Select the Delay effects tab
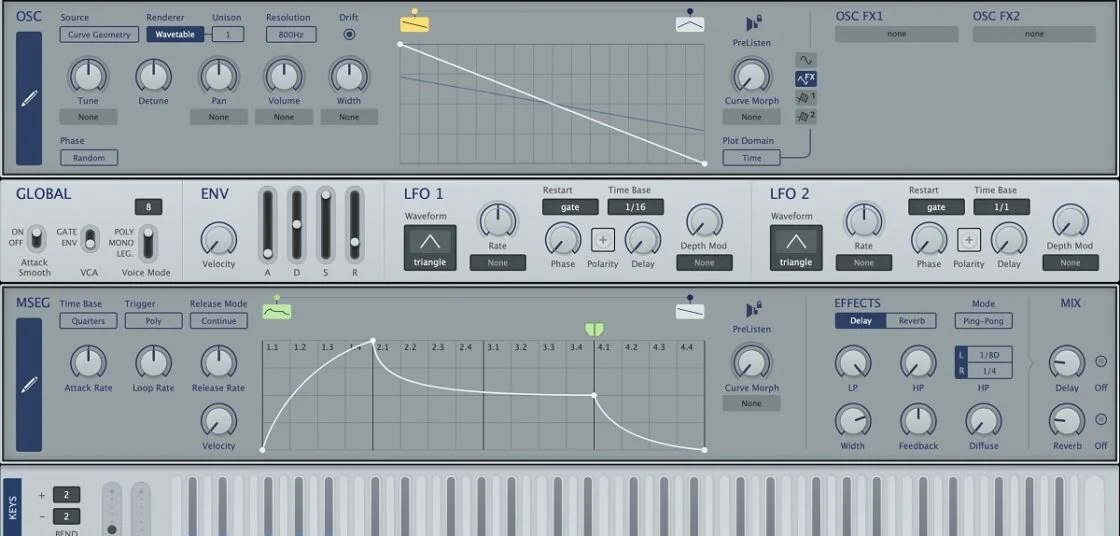The height and width of the screenshot is (536, 1120). point(860,321)
